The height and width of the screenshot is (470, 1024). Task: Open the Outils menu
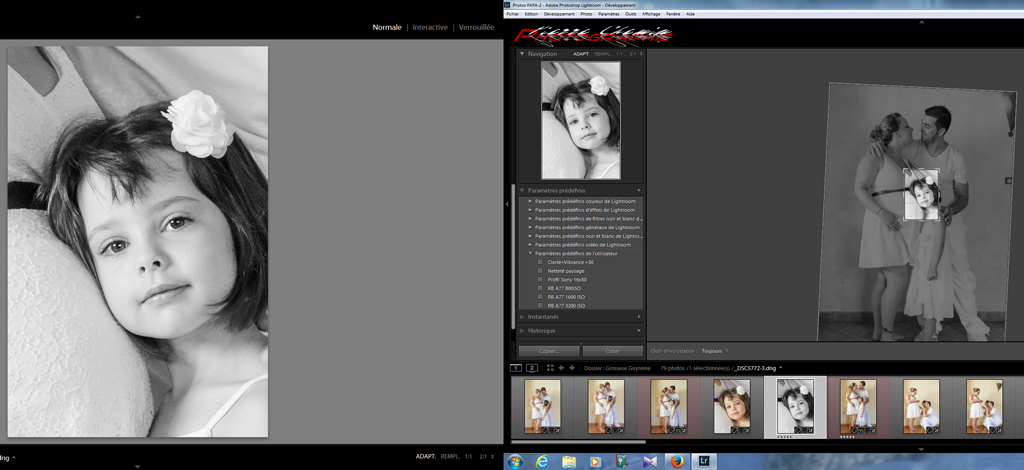630,14
